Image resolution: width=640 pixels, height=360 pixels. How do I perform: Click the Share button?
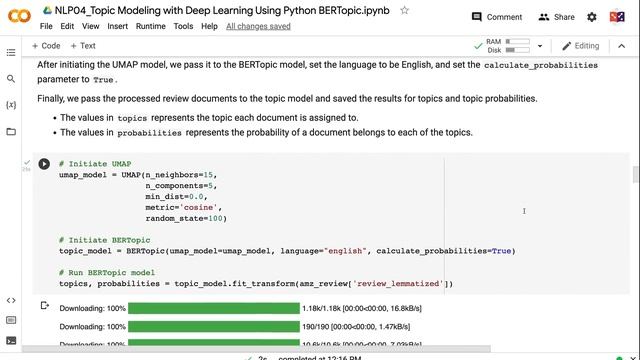coord(556,17)
